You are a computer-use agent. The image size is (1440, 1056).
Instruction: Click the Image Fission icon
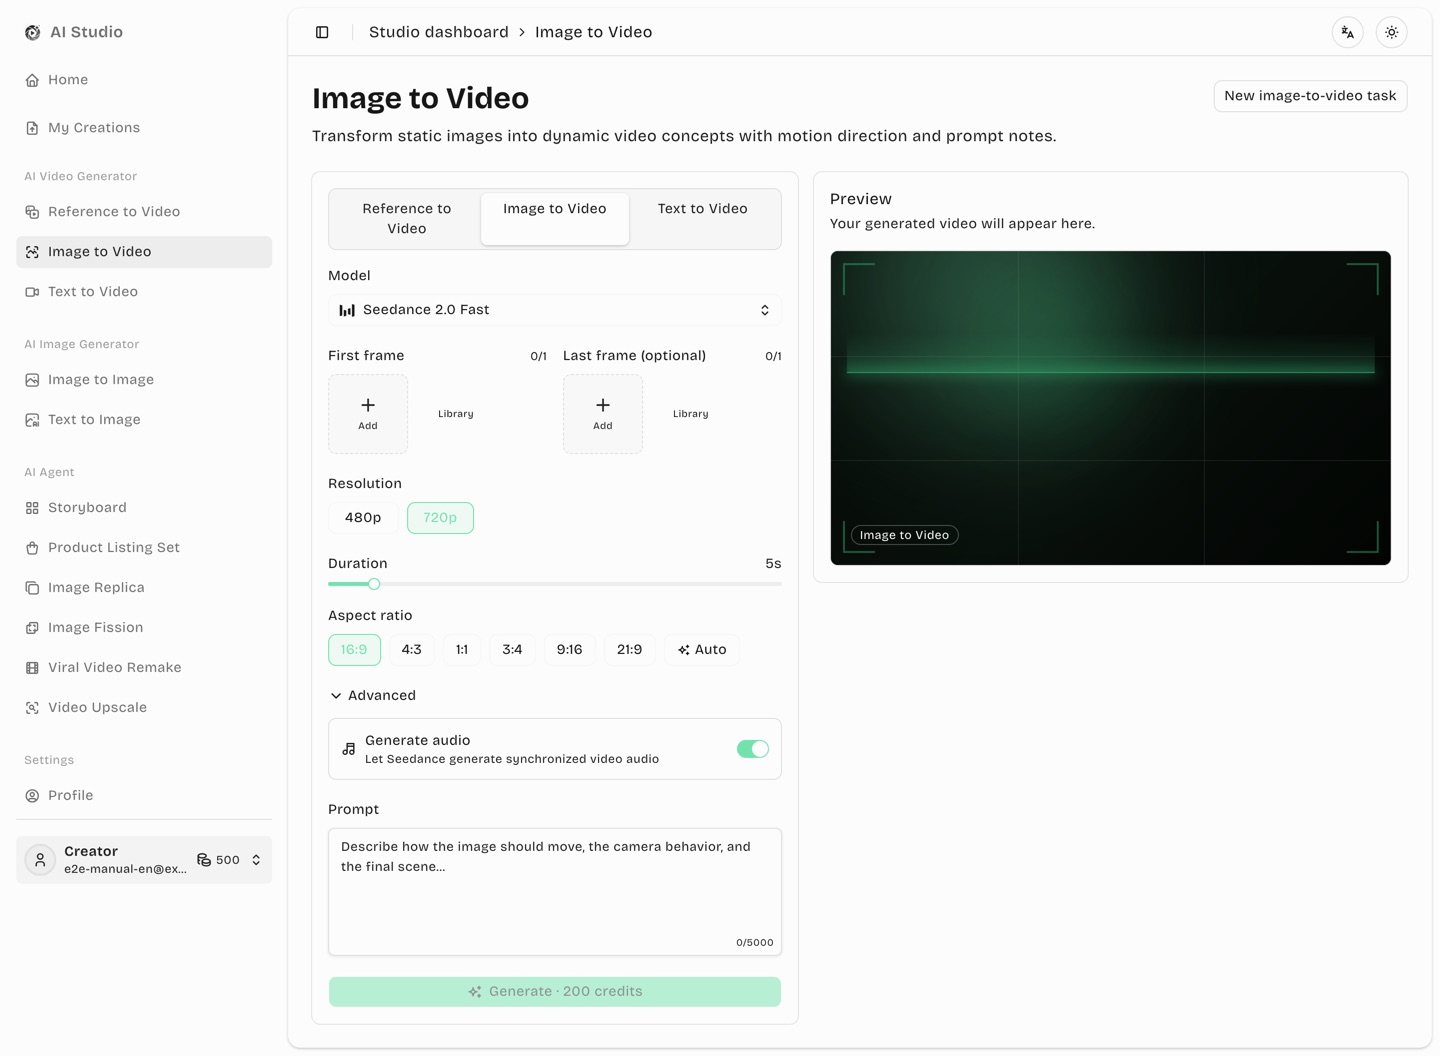(x=32, y=628)
